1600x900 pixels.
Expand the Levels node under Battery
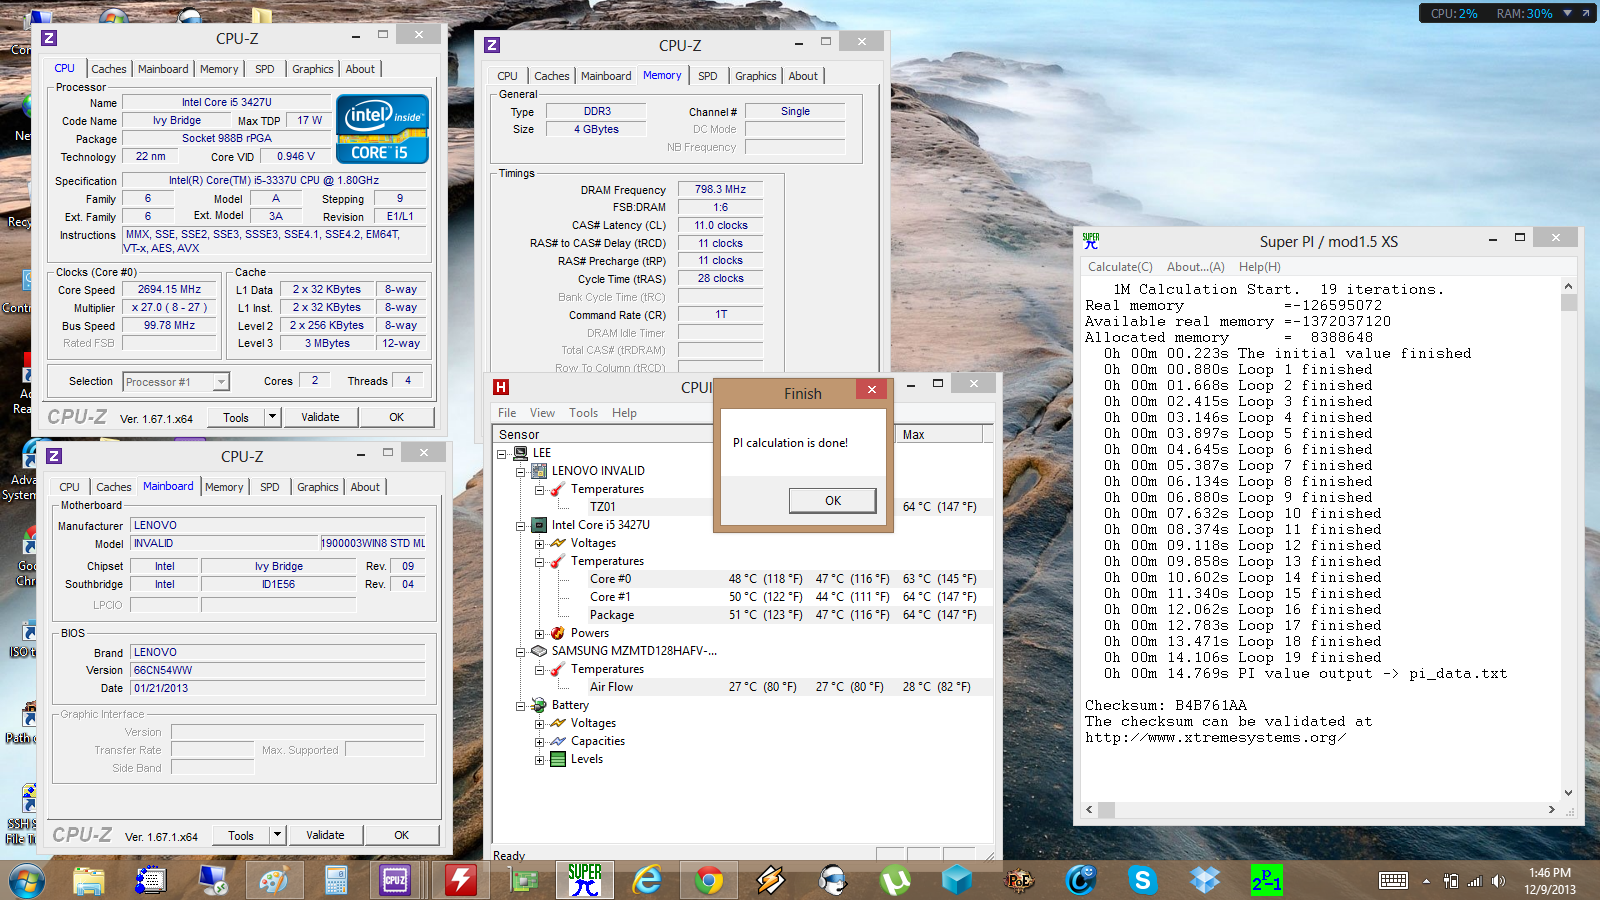[539, 760]
